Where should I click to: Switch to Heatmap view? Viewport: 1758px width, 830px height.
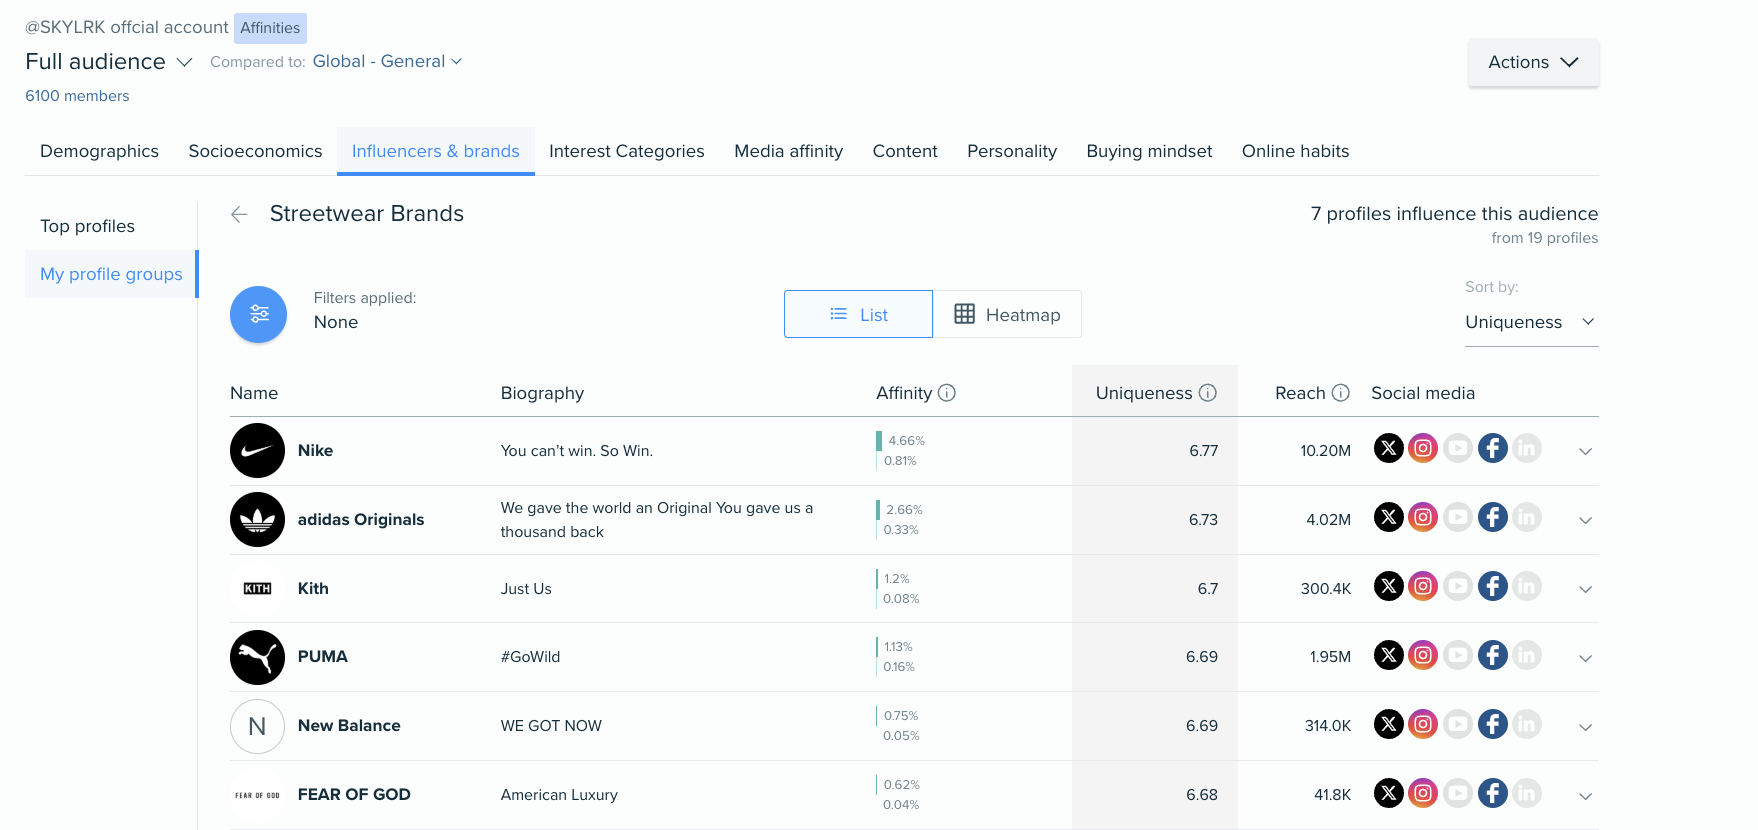pos(1007,314)
